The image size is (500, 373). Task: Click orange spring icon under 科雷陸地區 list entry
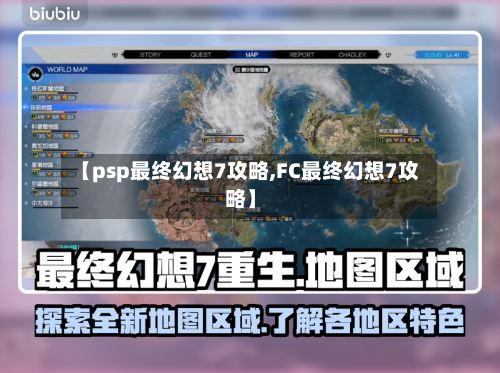50,136
